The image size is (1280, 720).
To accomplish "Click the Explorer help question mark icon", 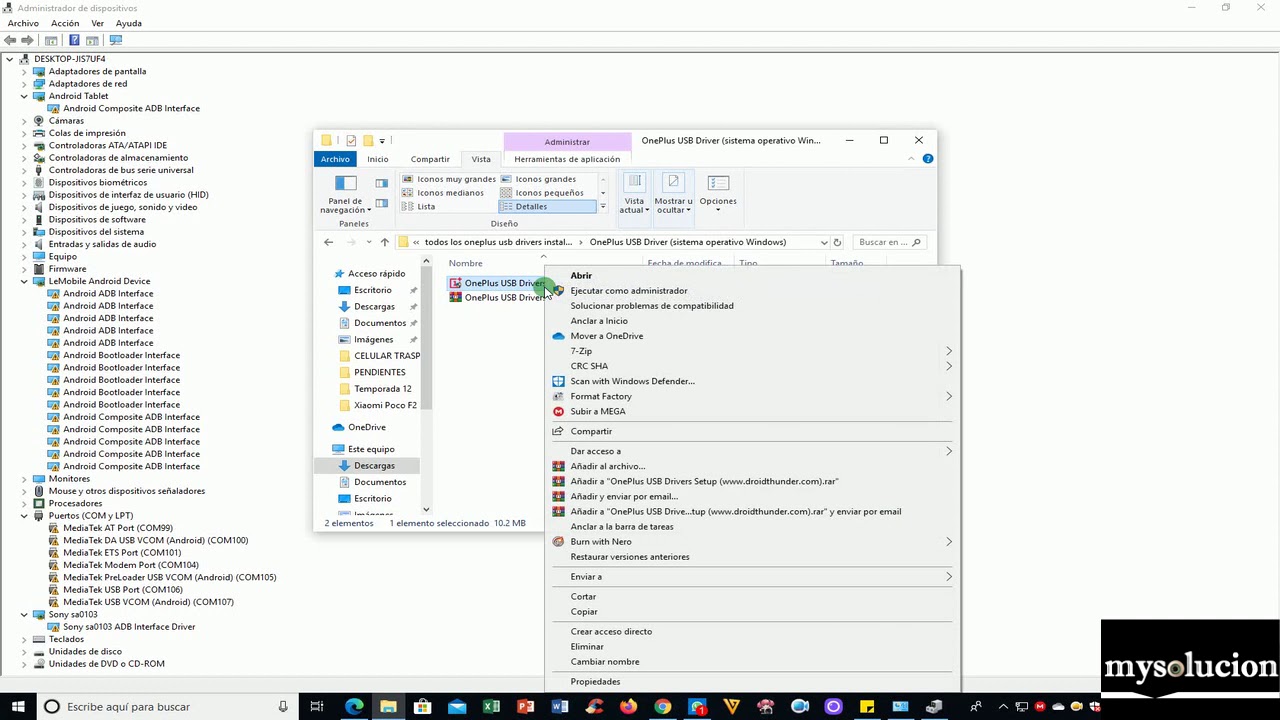I will tap(928, 159).
